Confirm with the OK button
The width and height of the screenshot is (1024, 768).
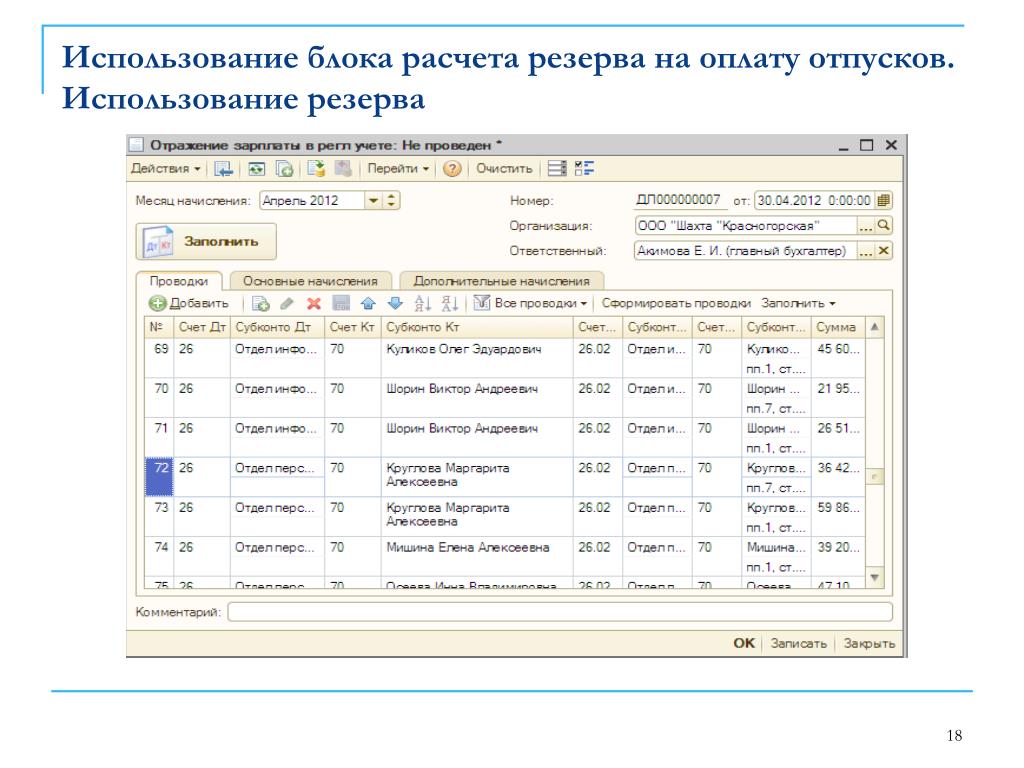(x=744, y=643)
